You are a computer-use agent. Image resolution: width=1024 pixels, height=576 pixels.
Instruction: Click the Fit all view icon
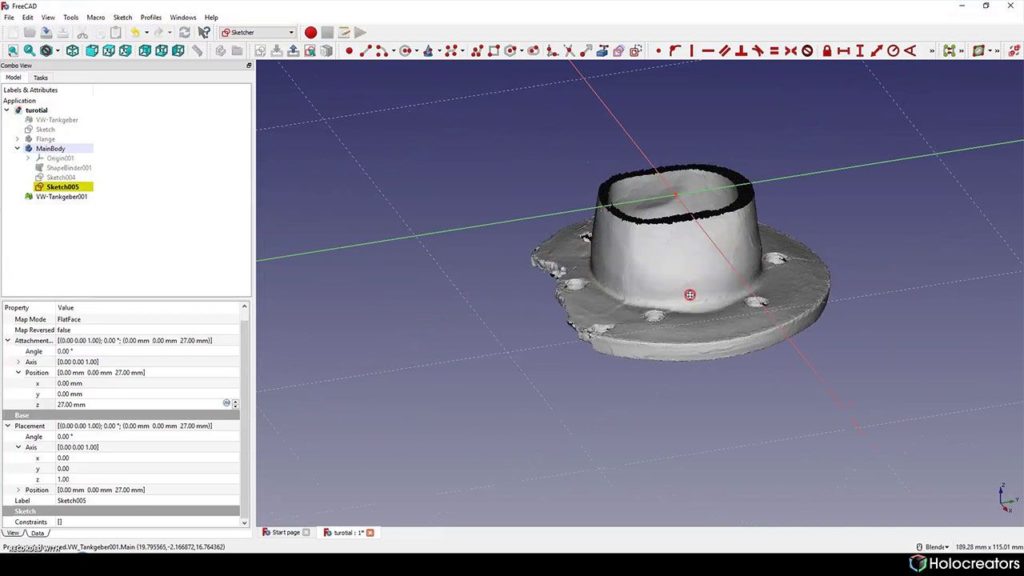(12, 51)
